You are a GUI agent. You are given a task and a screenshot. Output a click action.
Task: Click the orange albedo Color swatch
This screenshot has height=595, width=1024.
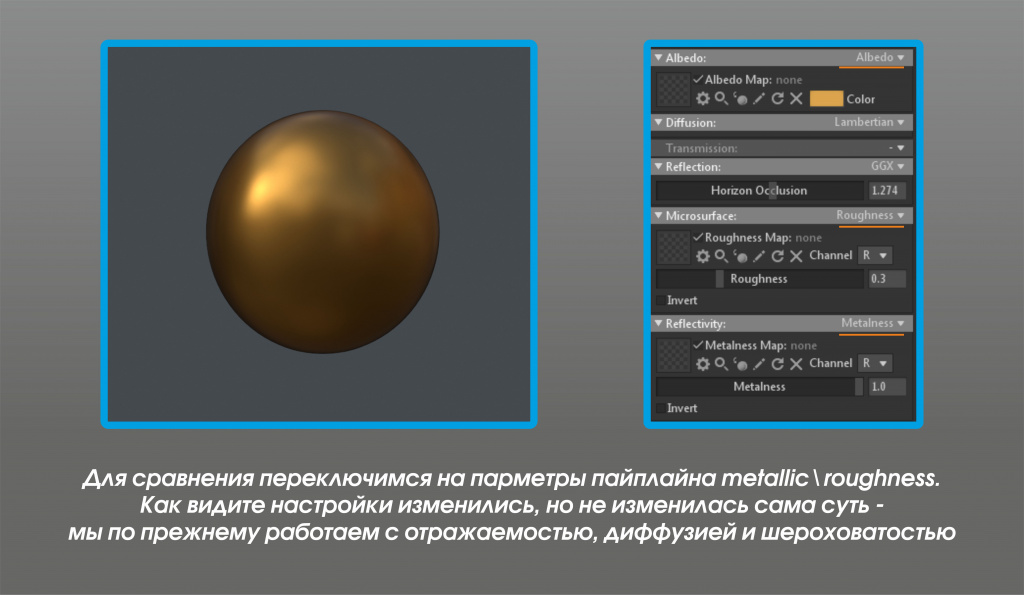click(x=826, y=99)
